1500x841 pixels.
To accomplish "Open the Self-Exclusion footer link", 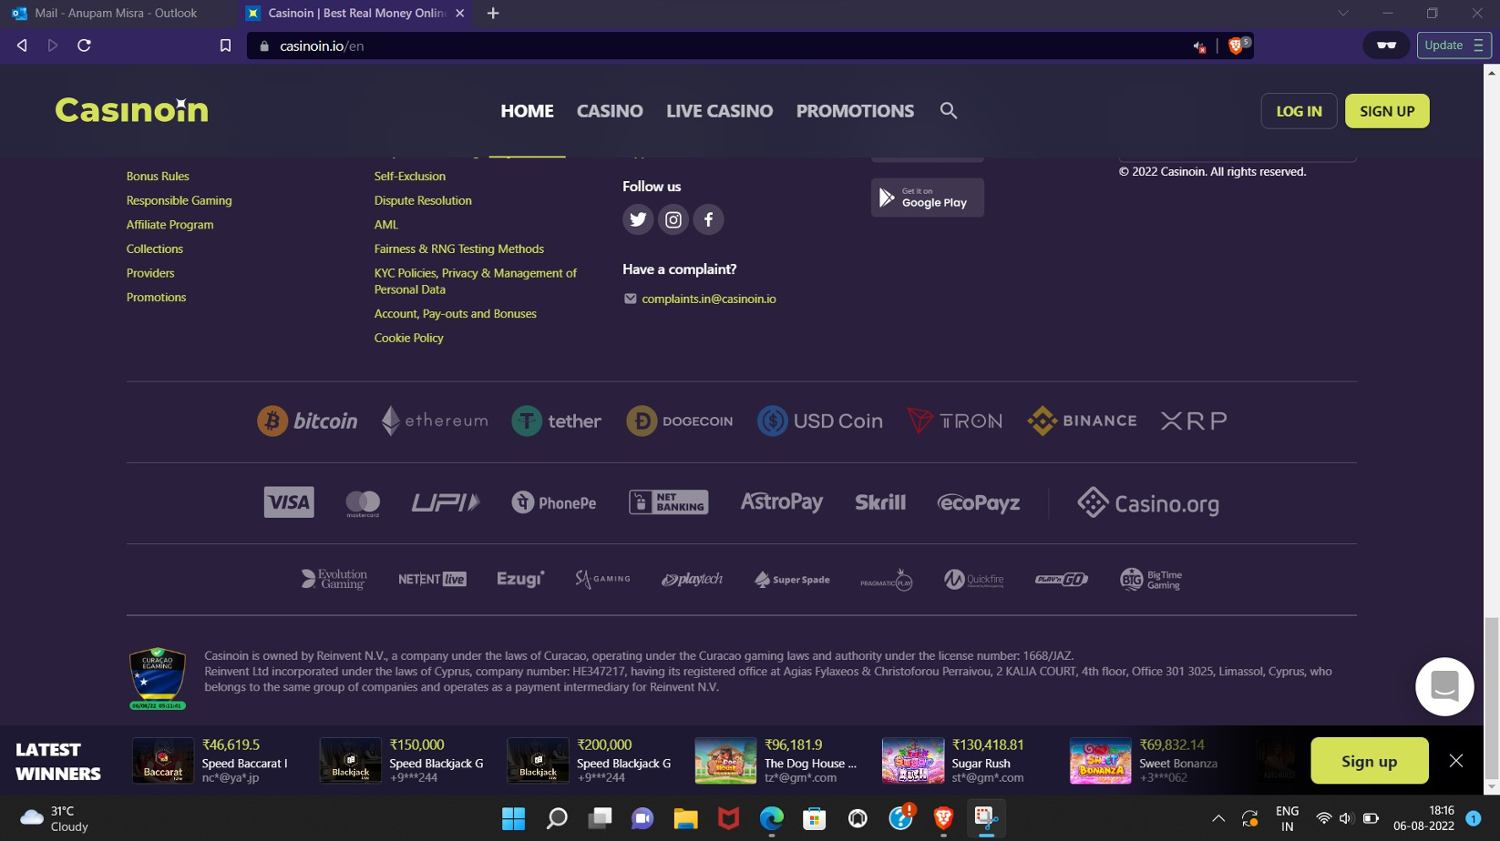I will pos(410,176).
